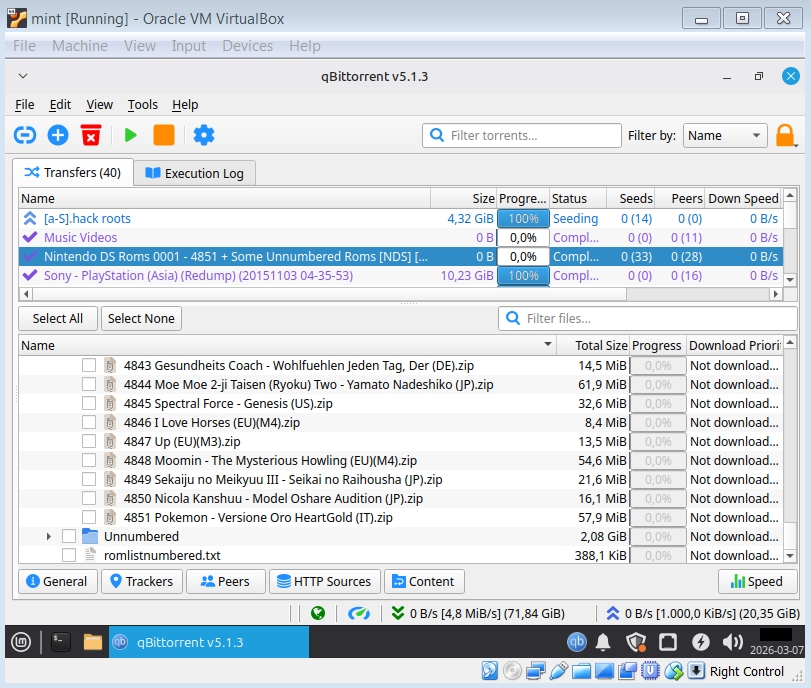Click the orange lock icon in the toolbar
Image resolution: width=811 pixels, height=688 pixels.
[785, 136]
